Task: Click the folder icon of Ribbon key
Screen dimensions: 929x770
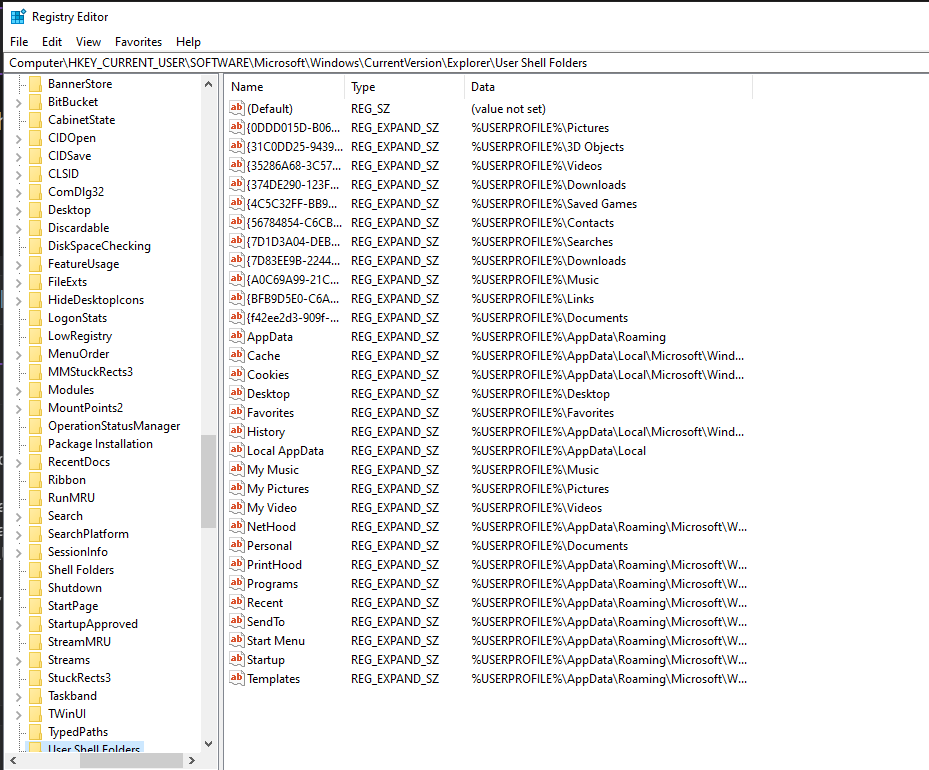Action: tap(36, 480)
